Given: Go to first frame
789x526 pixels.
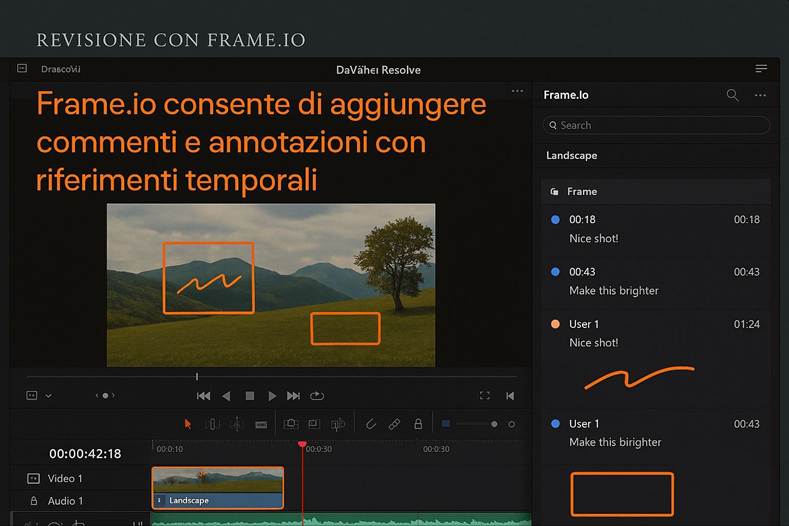Looking at the screenshot, I should (203, 396).
